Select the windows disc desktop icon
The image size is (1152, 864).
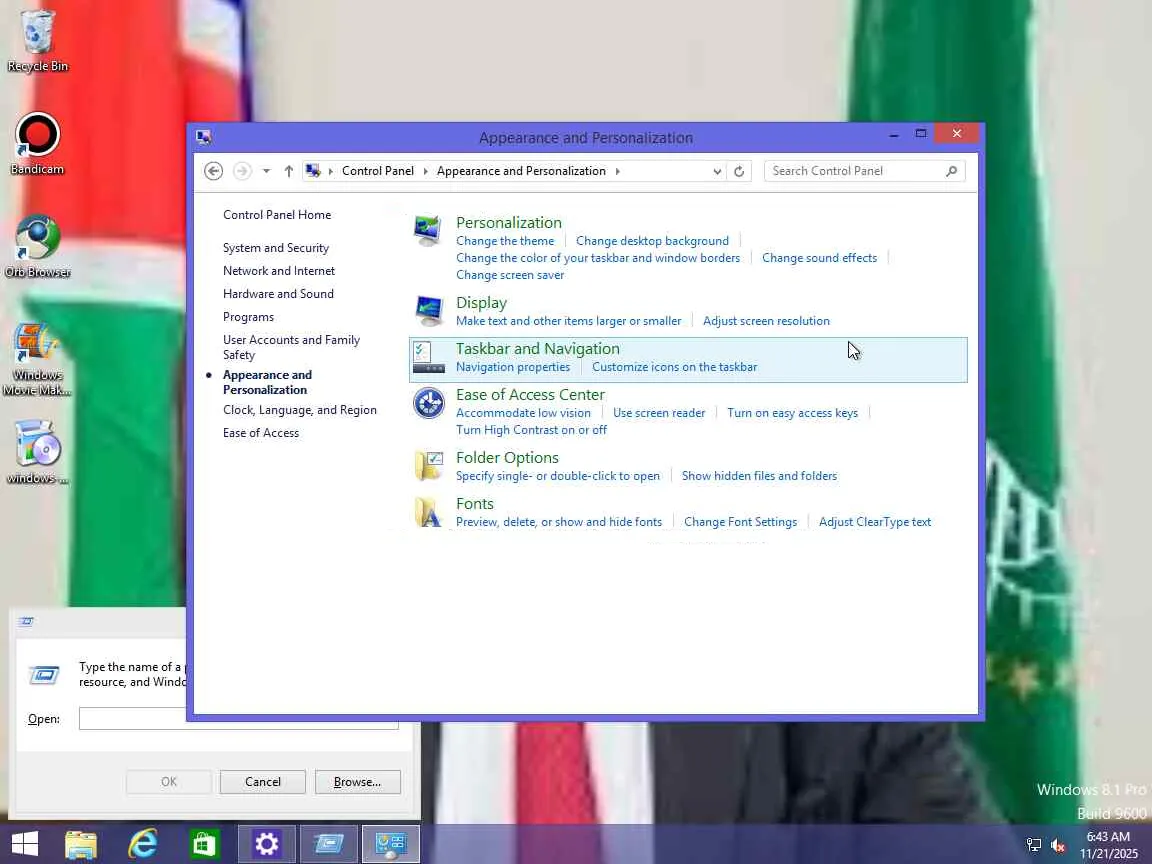pos(37,453)
